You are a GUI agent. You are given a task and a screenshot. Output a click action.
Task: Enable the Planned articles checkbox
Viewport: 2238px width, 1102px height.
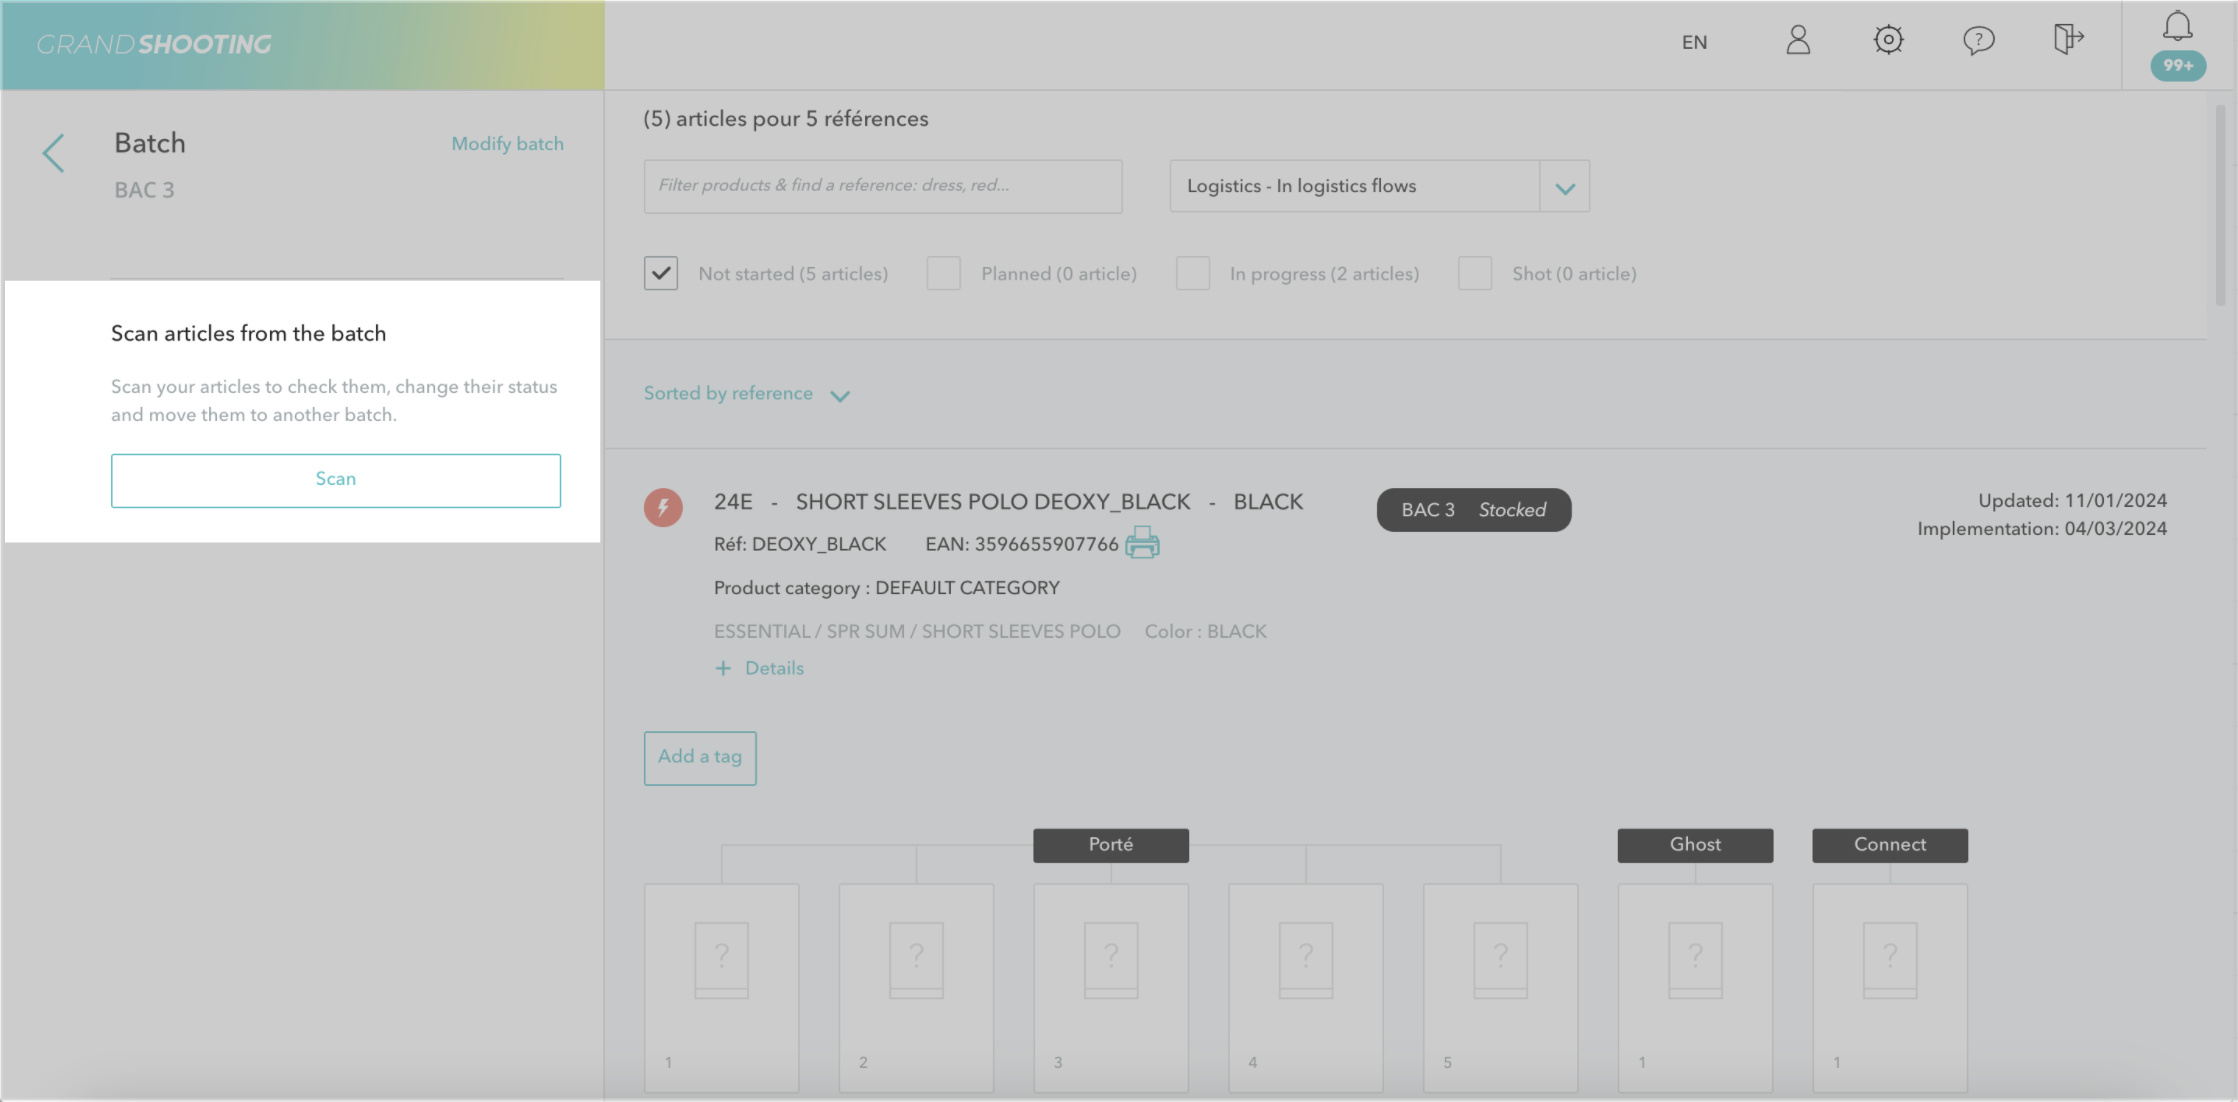click(943, 273)
